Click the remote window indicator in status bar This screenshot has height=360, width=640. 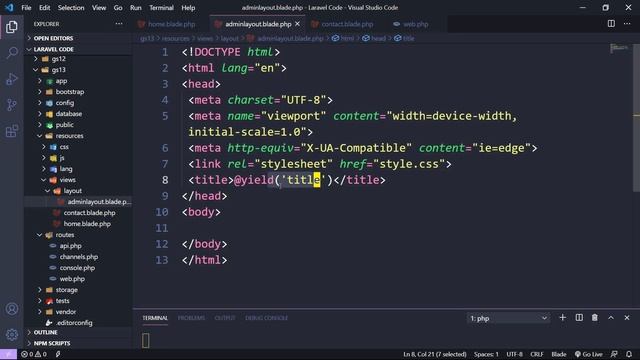click(x=8, y=354)
